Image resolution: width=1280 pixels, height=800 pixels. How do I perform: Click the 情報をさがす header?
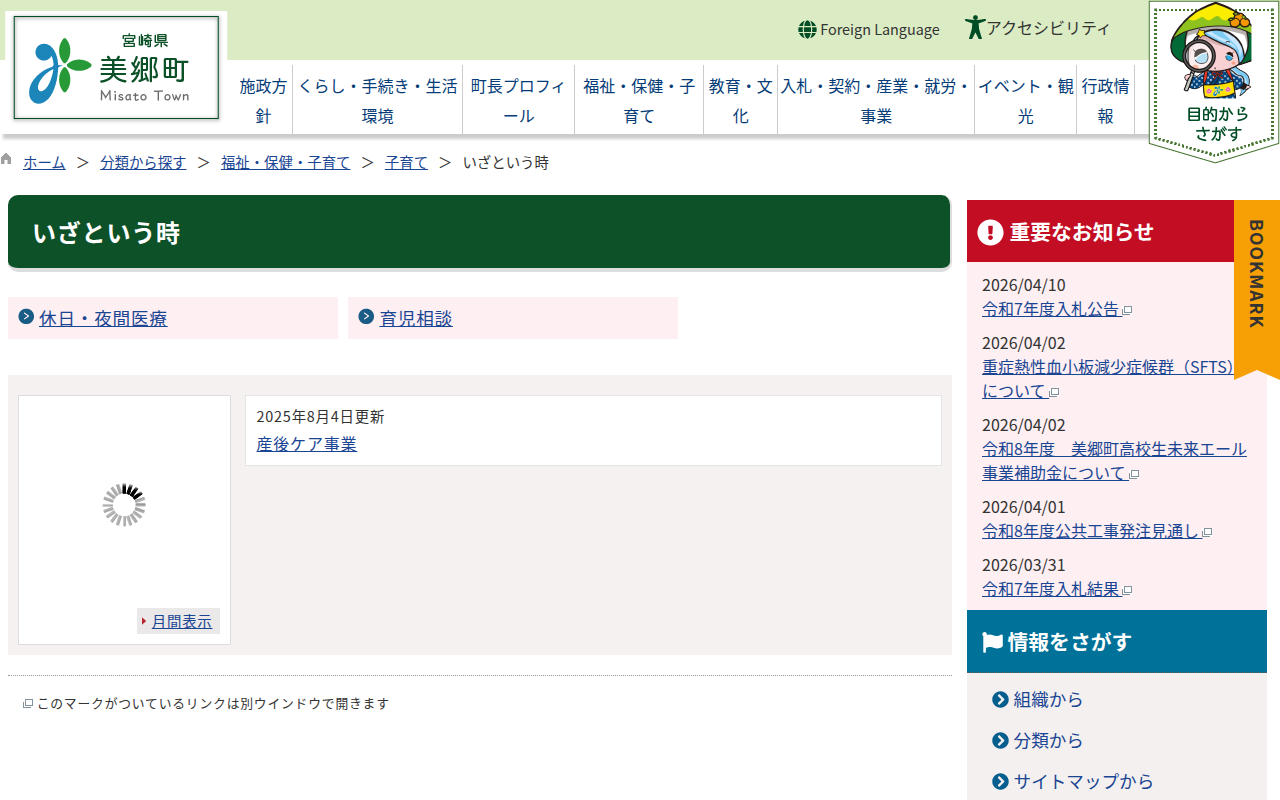[x=1117, y=641]
